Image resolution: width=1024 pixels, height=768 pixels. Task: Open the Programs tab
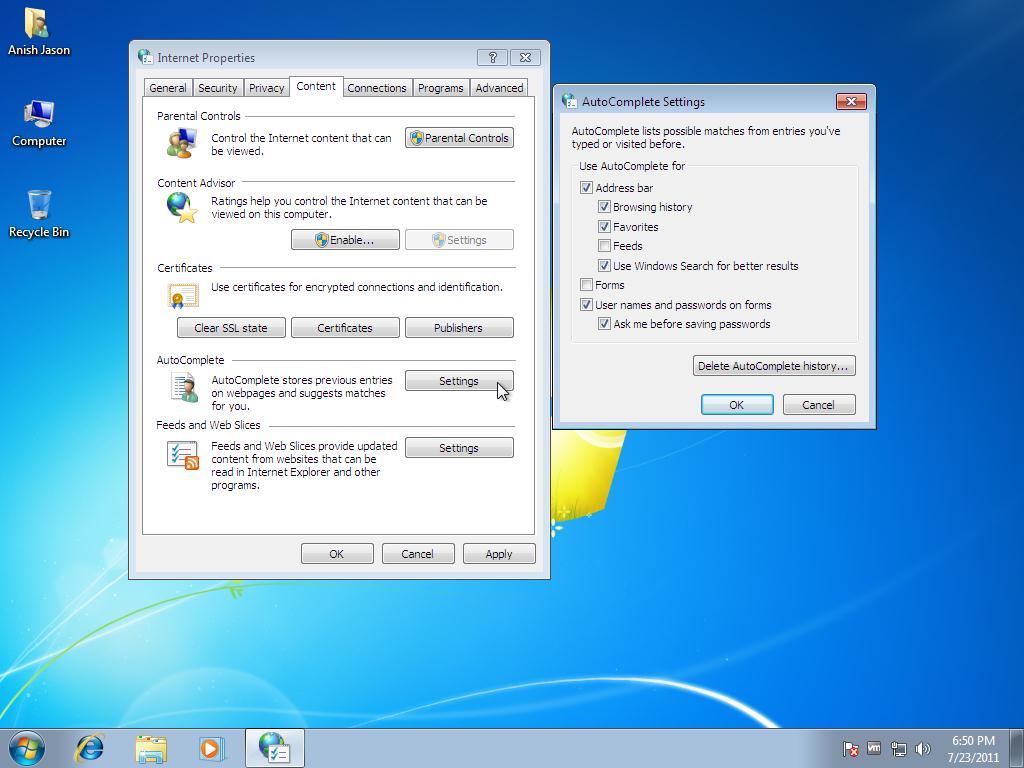click(441, 88)
